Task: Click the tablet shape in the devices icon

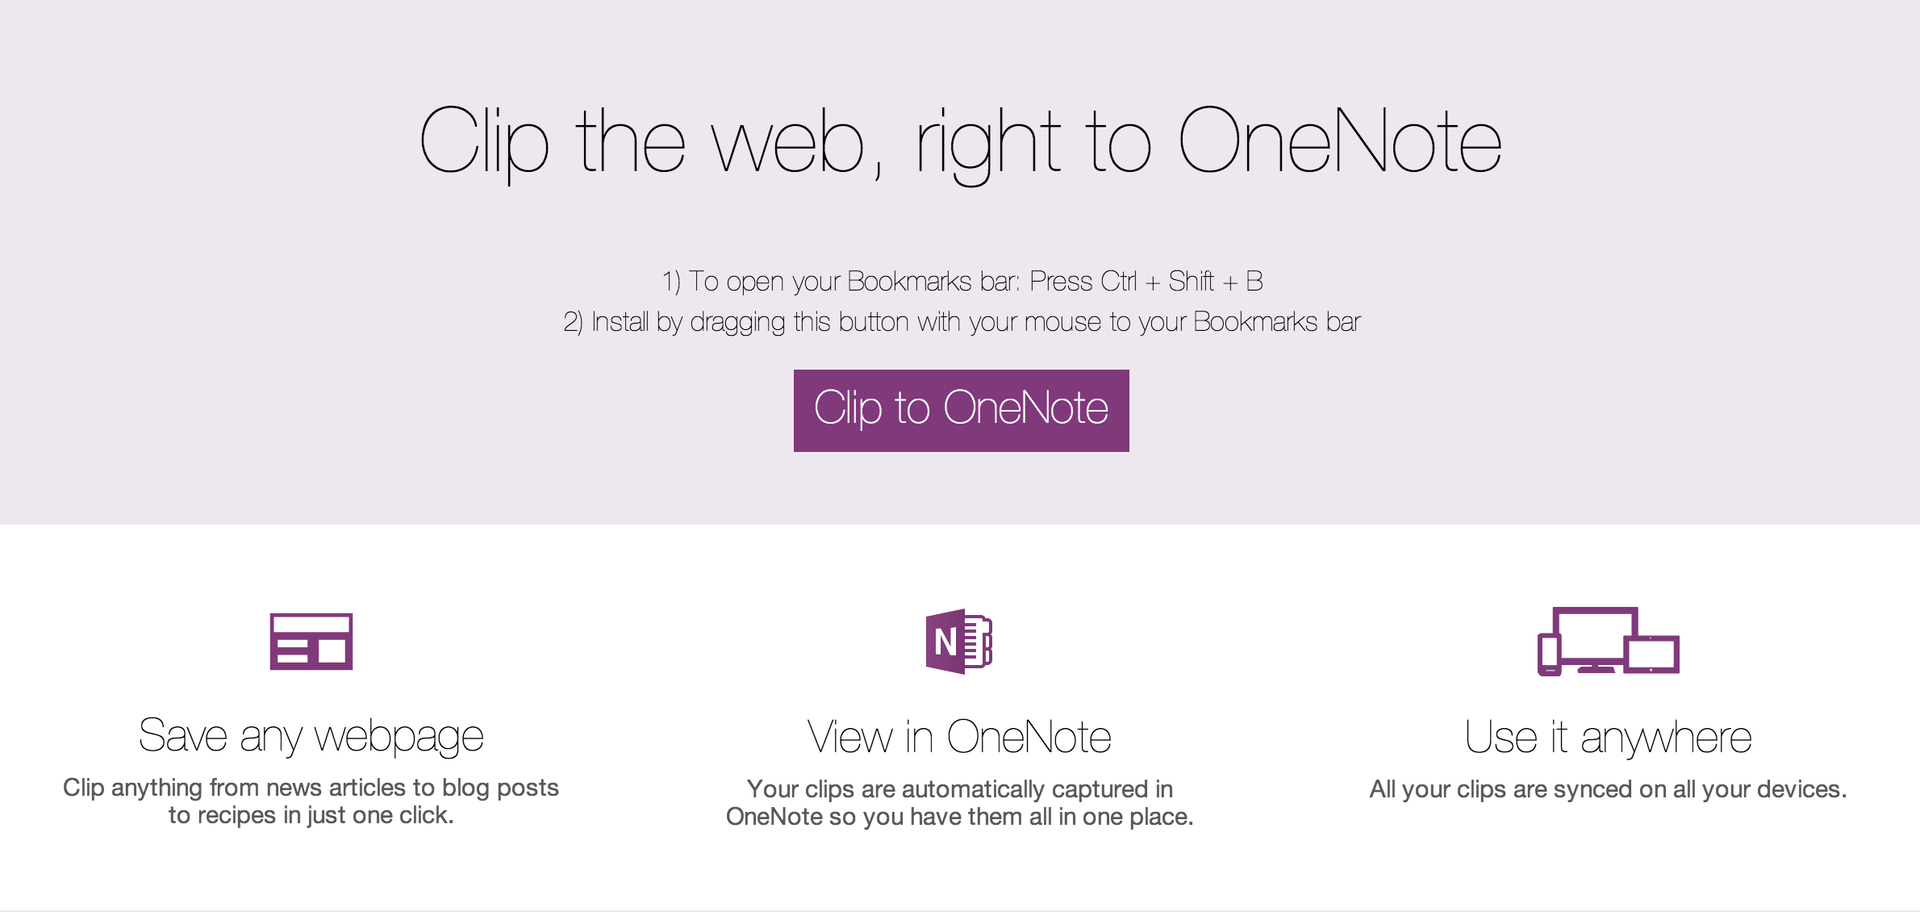Action: pos(1652,655)
